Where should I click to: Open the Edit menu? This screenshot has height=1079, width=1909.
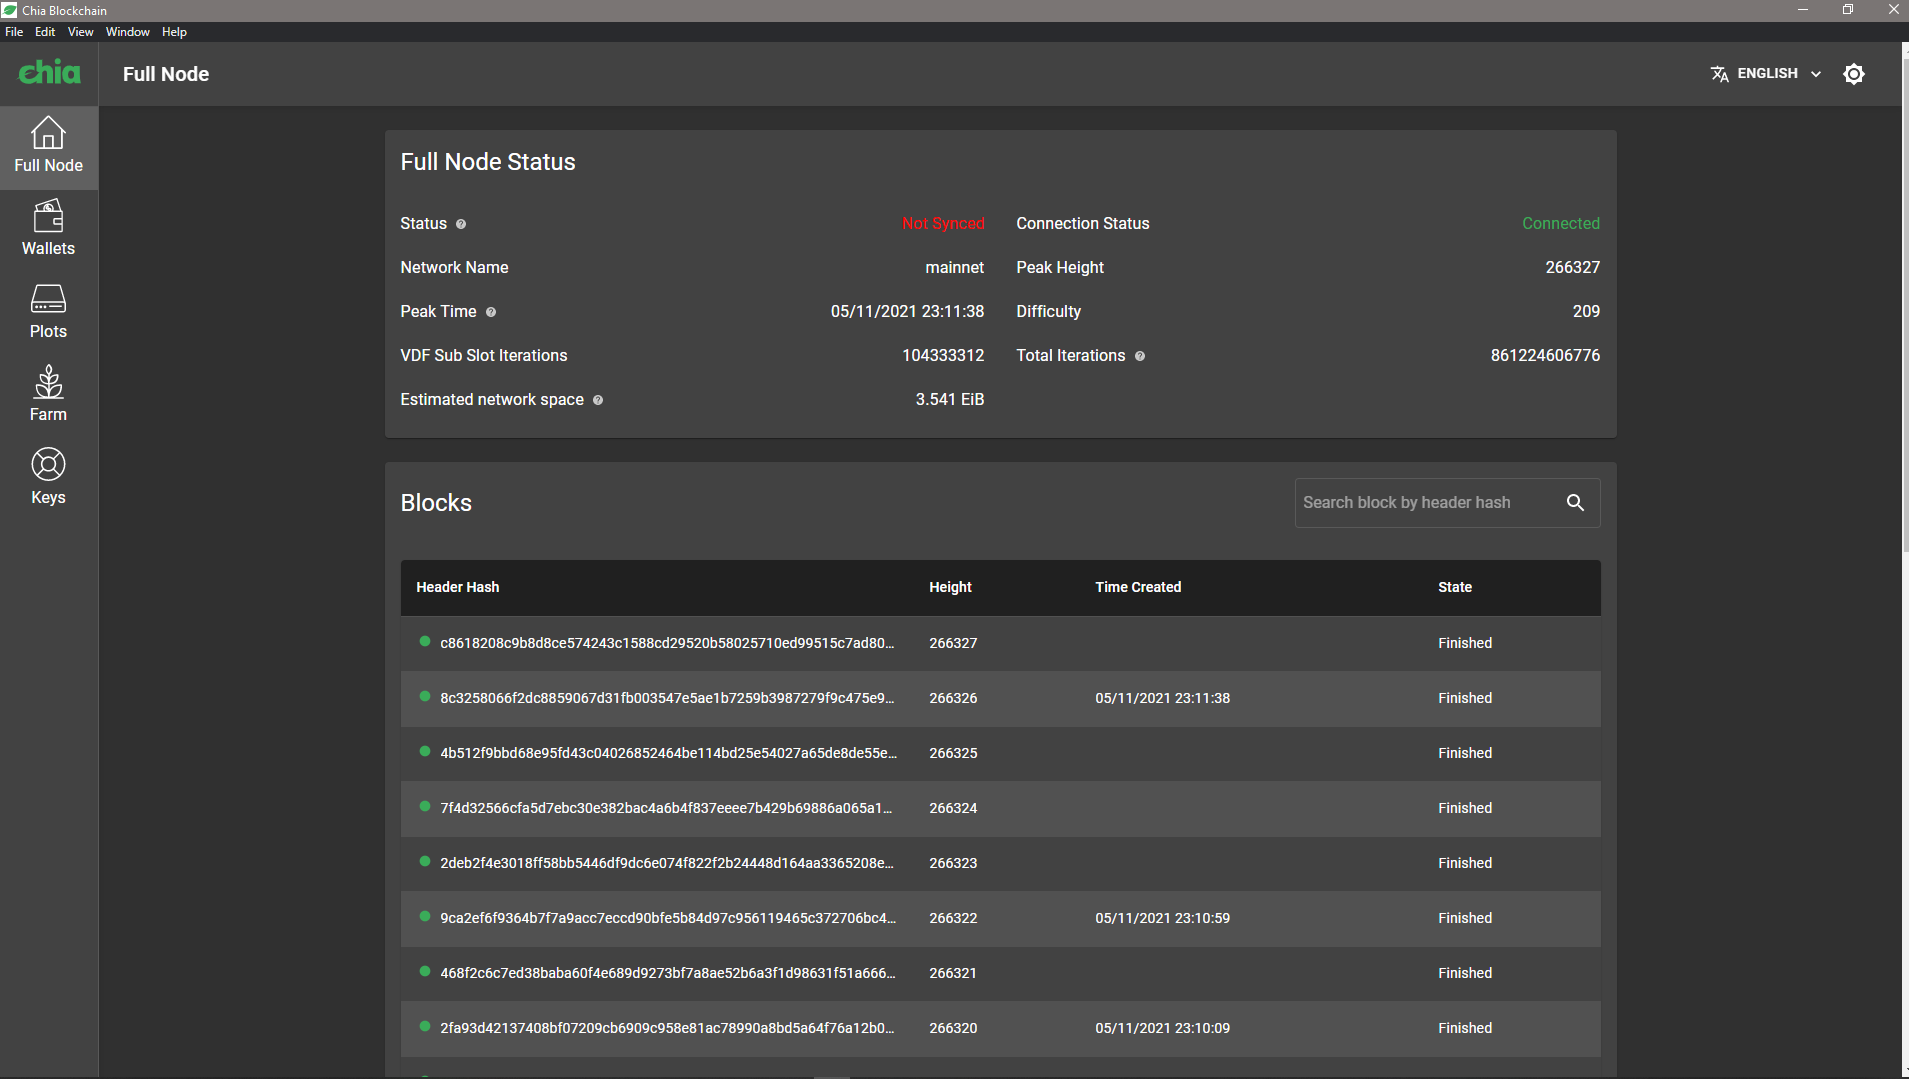(x=45, y=32)
